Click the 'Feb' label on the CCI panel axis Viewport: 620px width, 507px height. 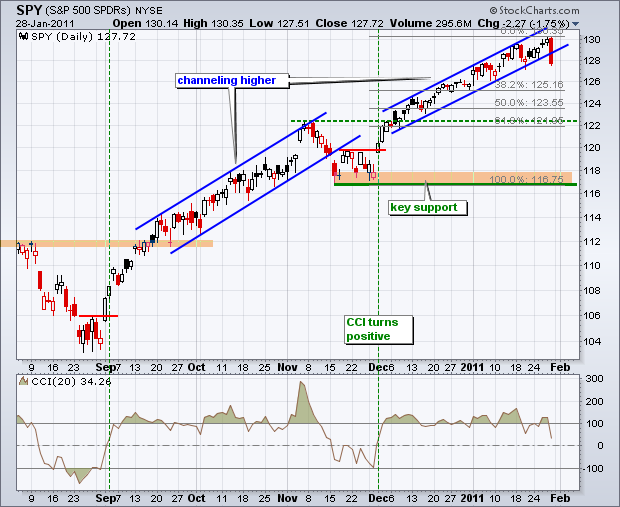[x=560, y=498]
